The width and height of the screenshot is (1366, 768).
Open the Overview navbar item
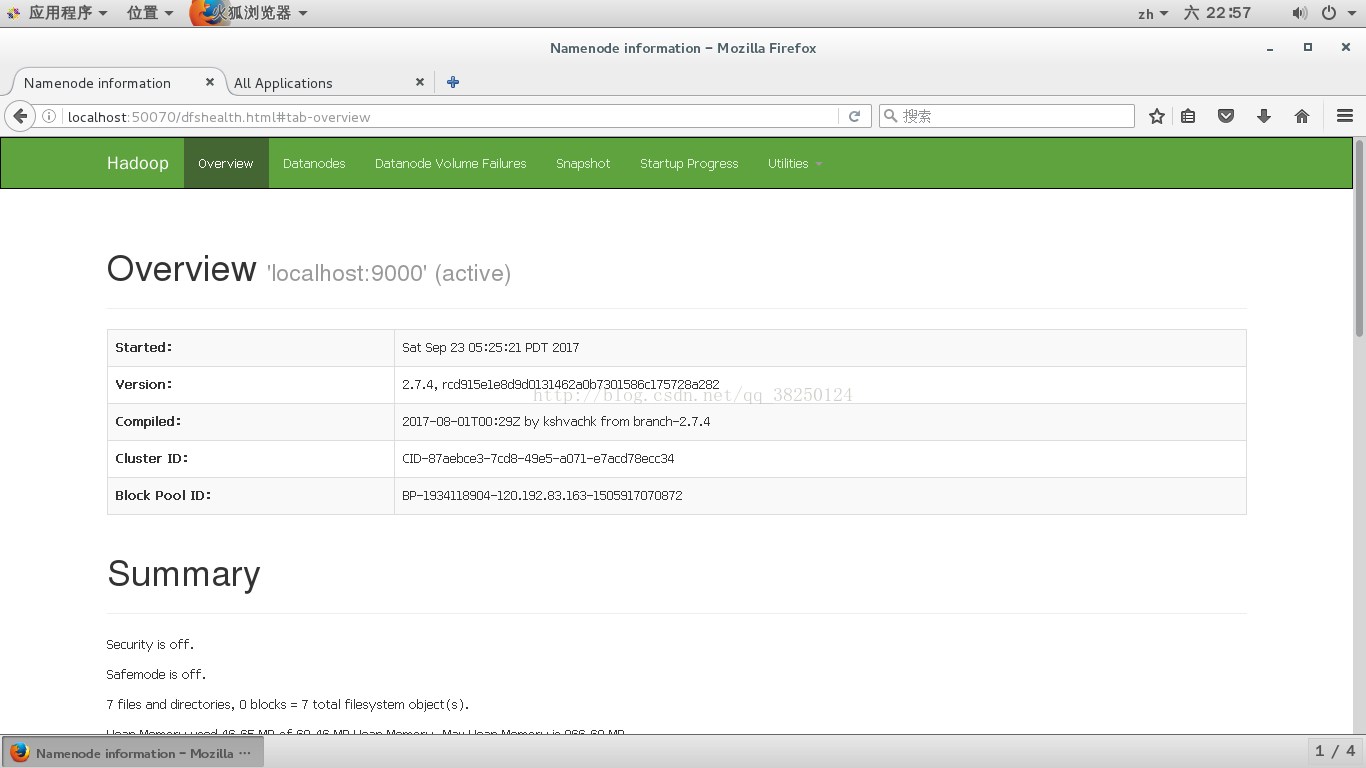[226, 163]
